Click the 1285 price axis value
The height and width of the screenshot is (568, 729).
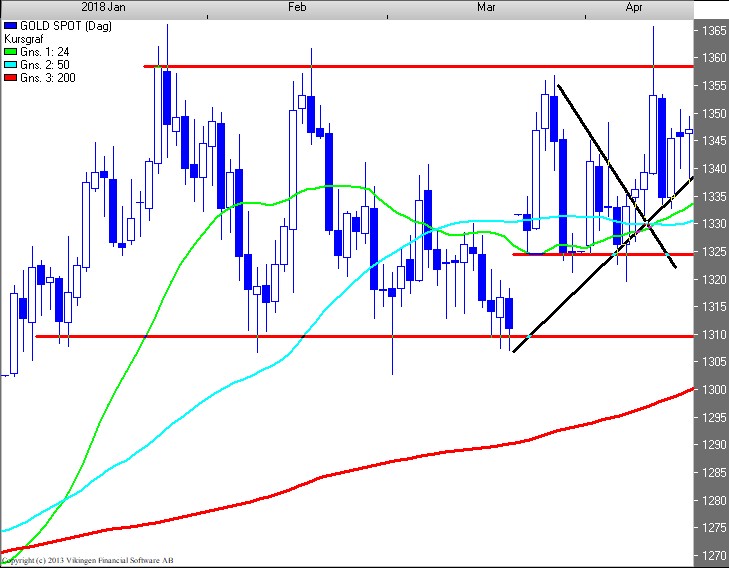pos(714,472)
